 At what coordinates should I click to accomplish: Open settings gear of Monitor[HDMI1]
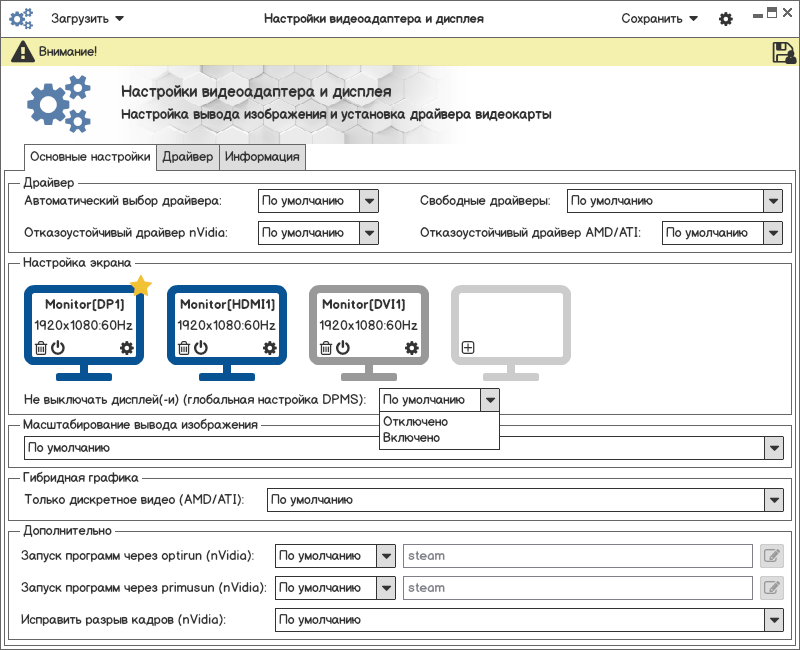click(269, 348)
